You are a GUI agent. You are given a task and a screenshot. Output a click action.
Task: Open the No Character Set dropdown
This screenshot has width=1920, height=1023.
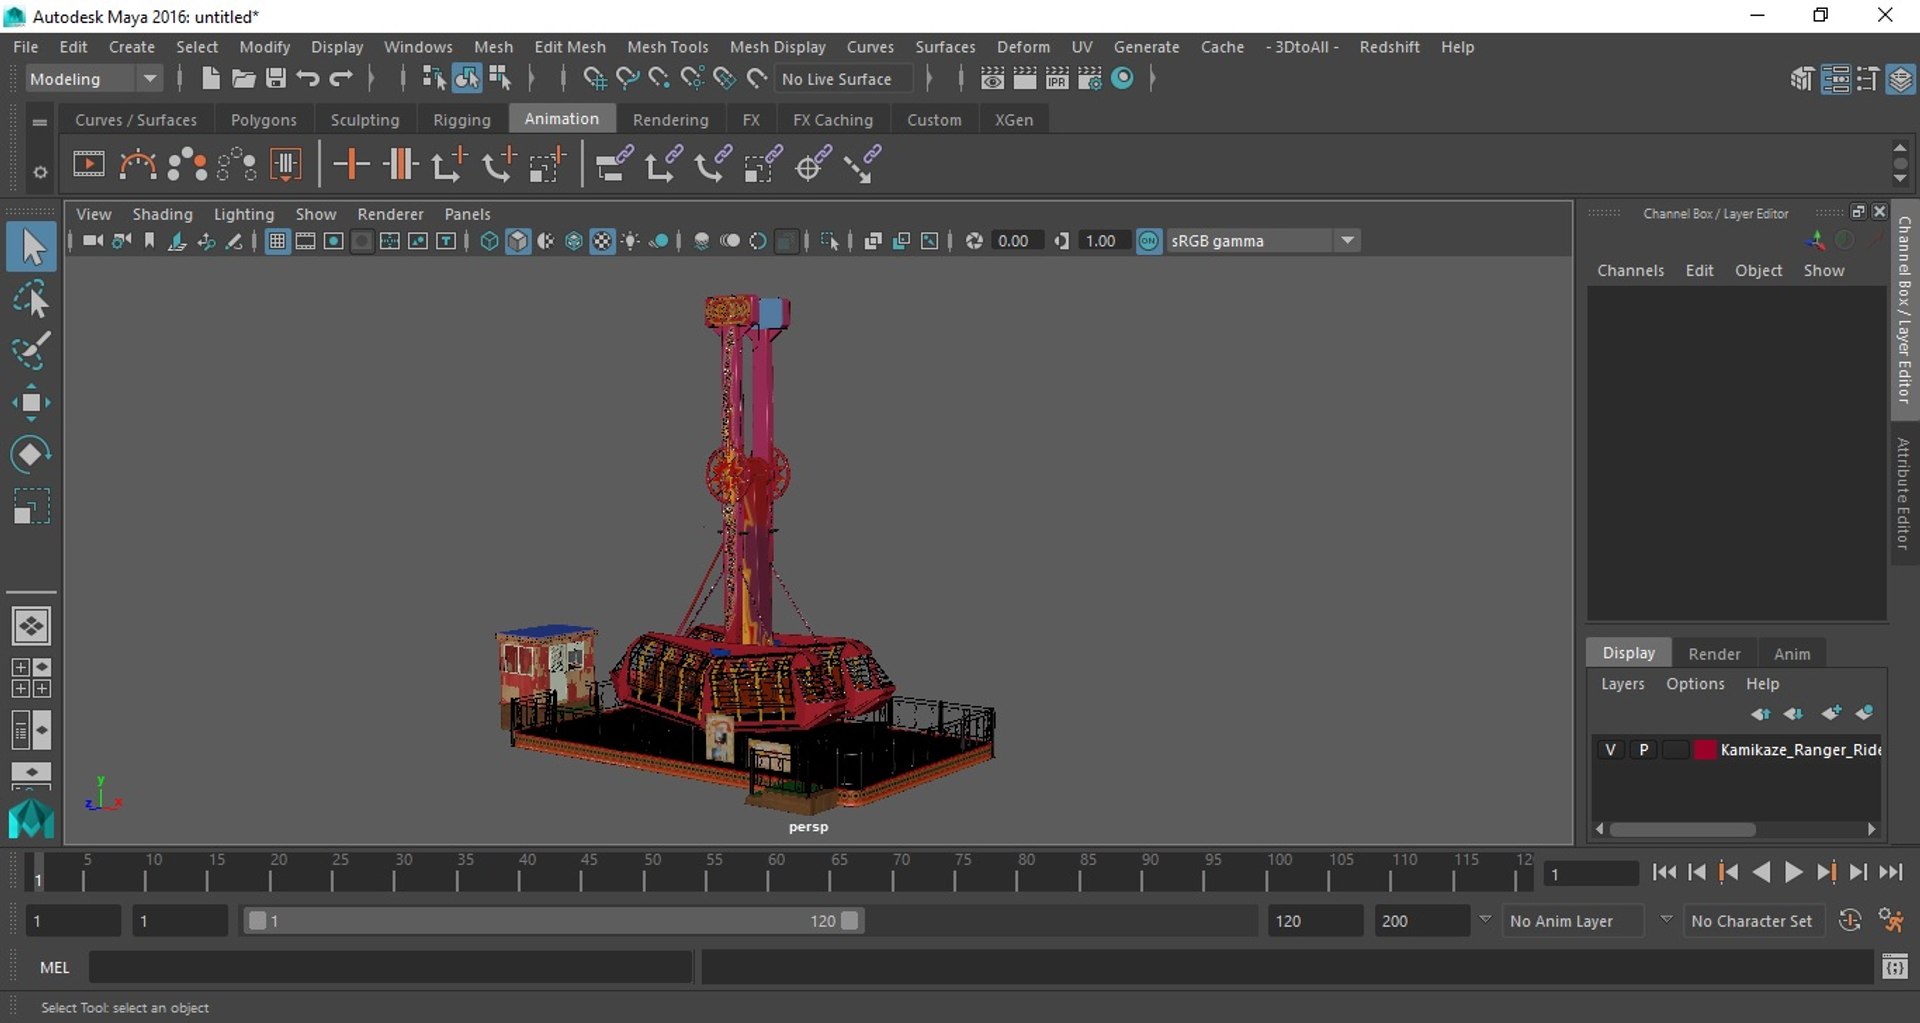[1752, 921]
